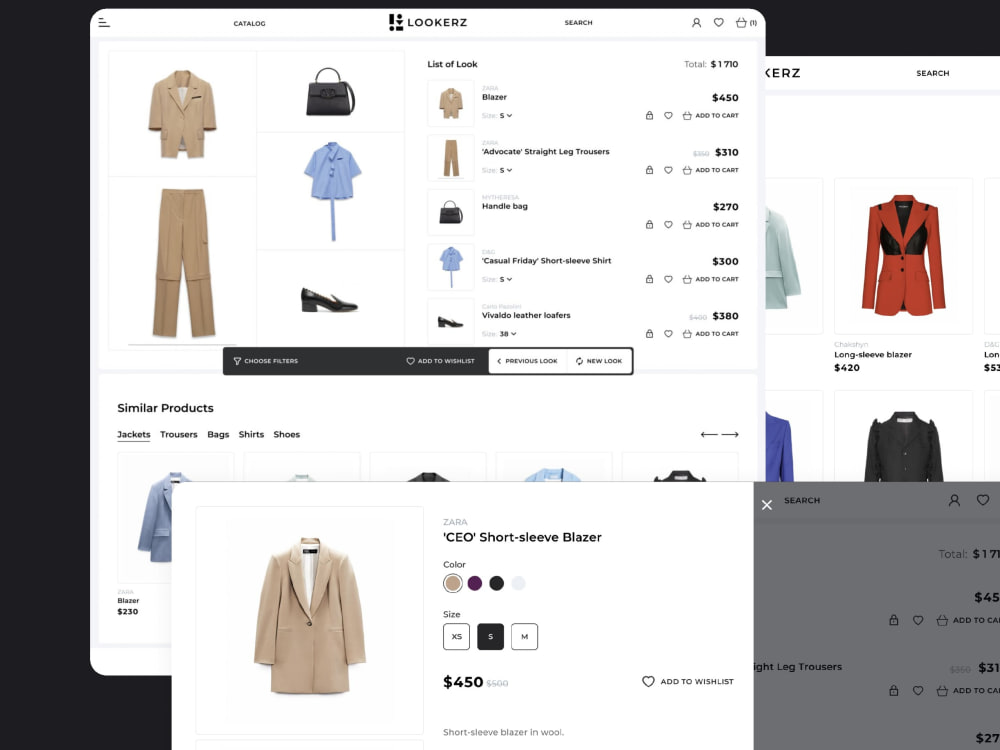Open the Long-sleeve blazer $420 title link

point(872,355)
